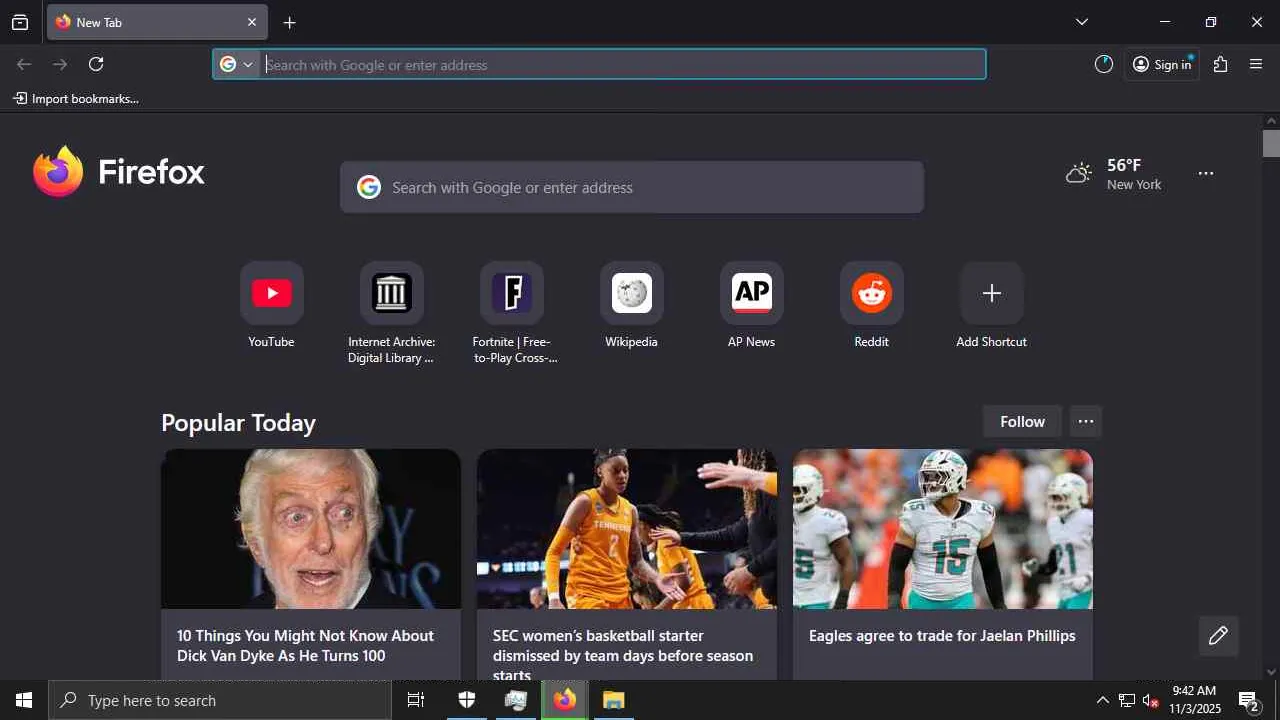Open the Dick Van Dyke article thumbnail

[x=311, y=529]
